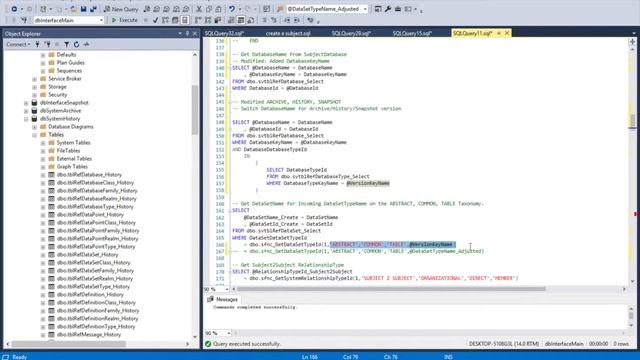Click the Display Estimated Execution Plan icon

(165, 20)
